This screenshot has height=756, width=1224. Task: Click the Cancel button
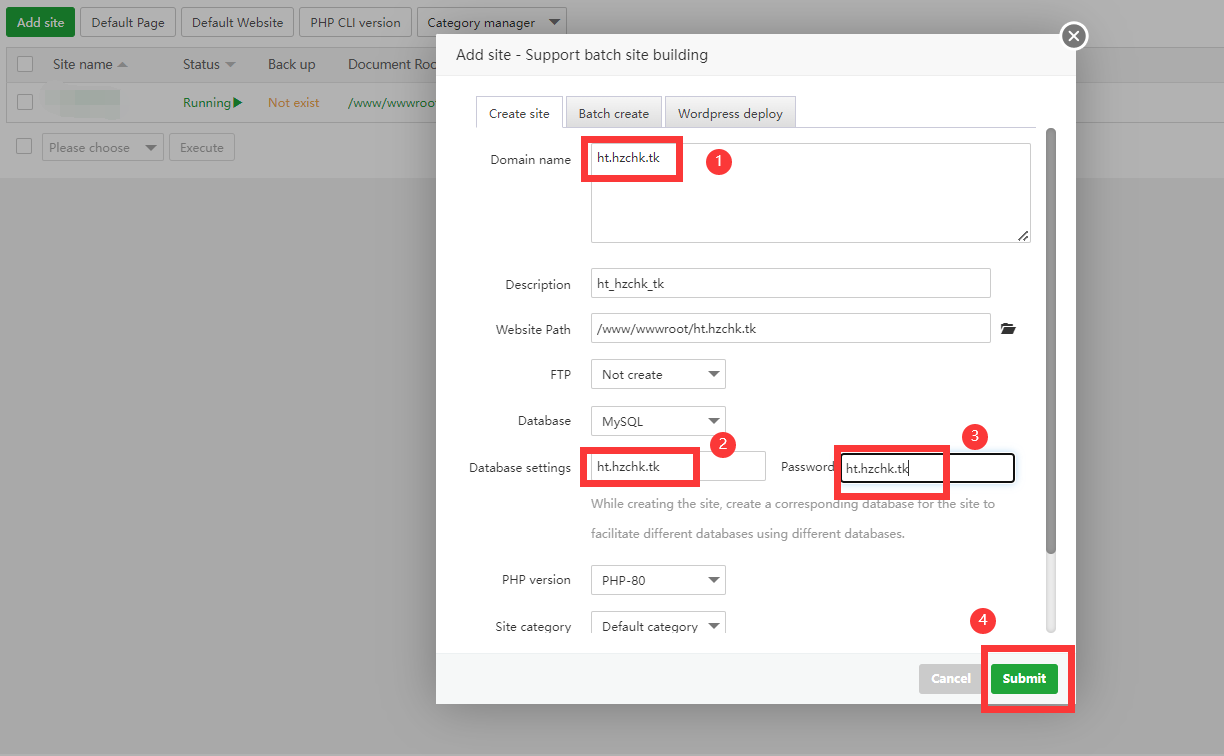pyautogui.click(x=950, y=678)
